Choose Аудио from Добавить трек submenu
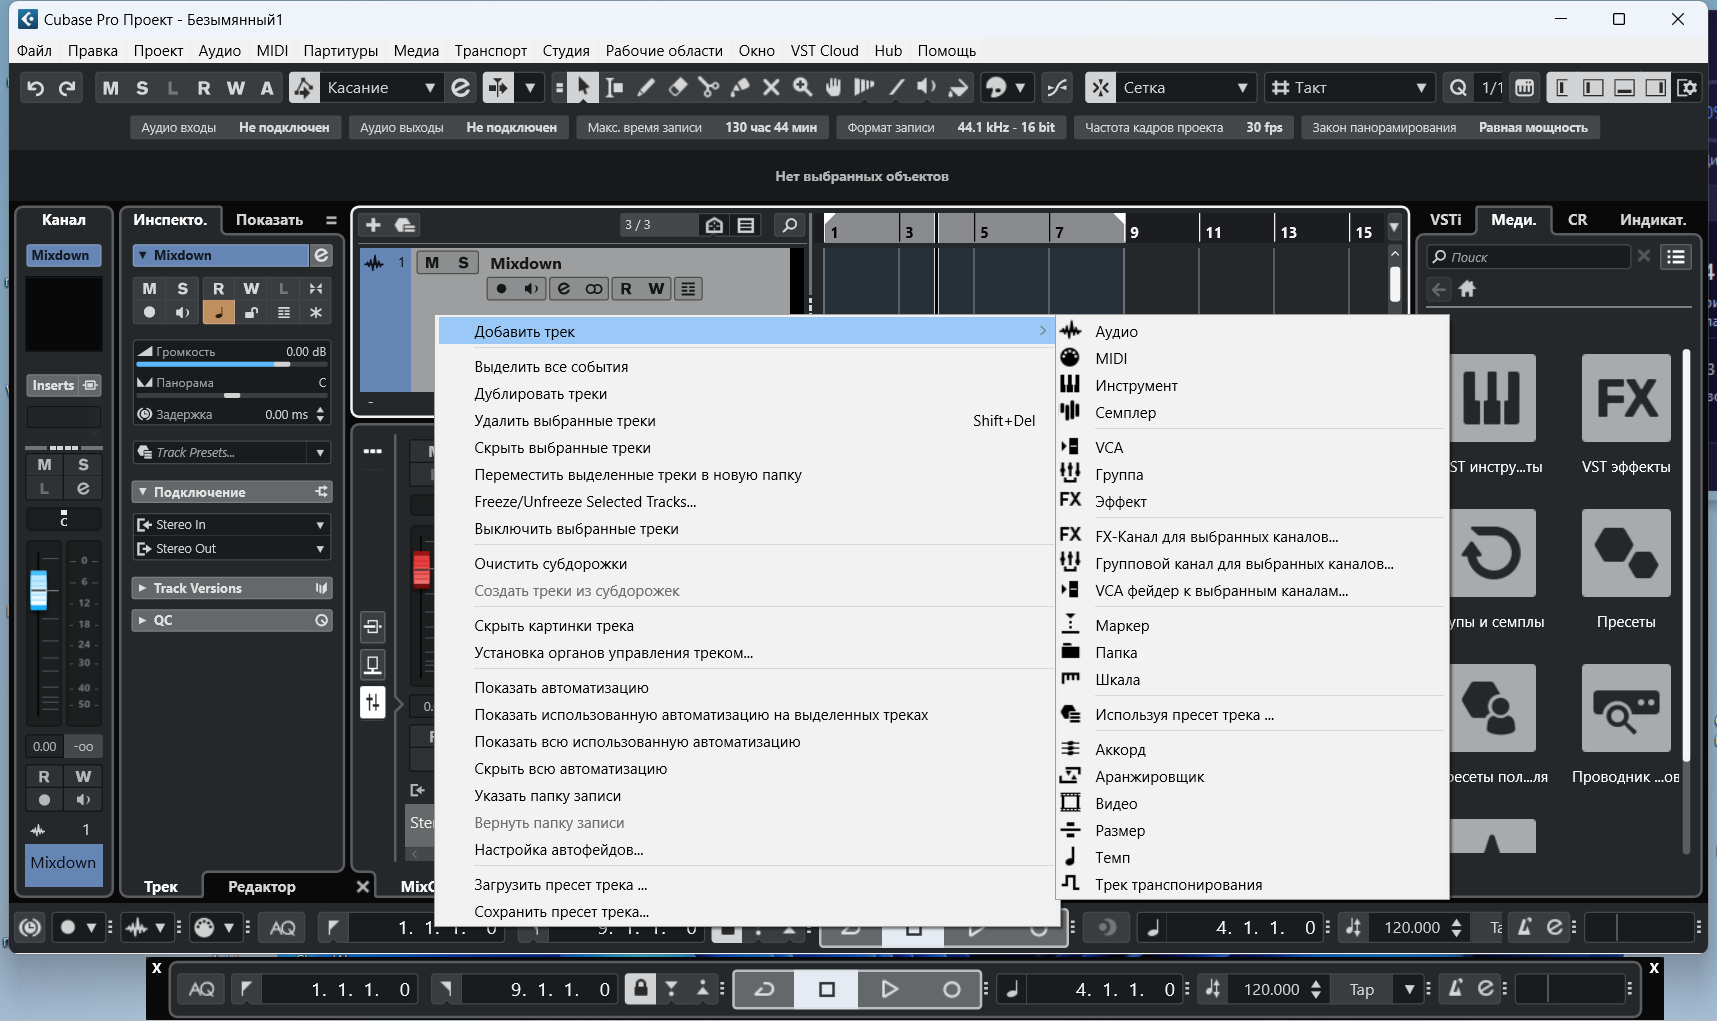 [x=1252, y=331]
